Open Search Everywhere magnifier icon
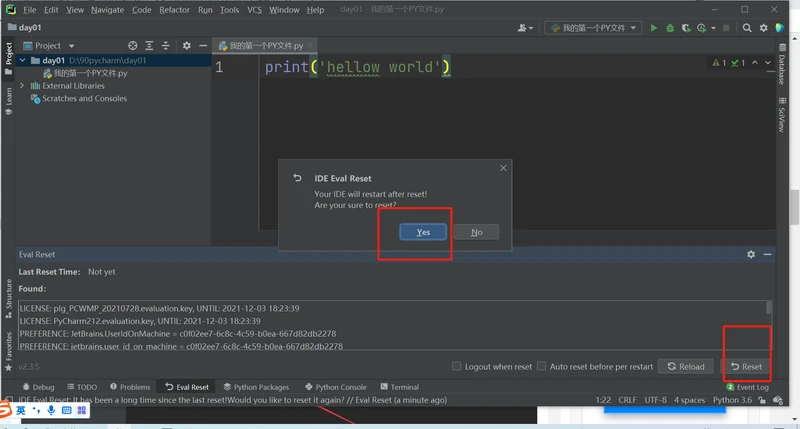 pos(747,28)
